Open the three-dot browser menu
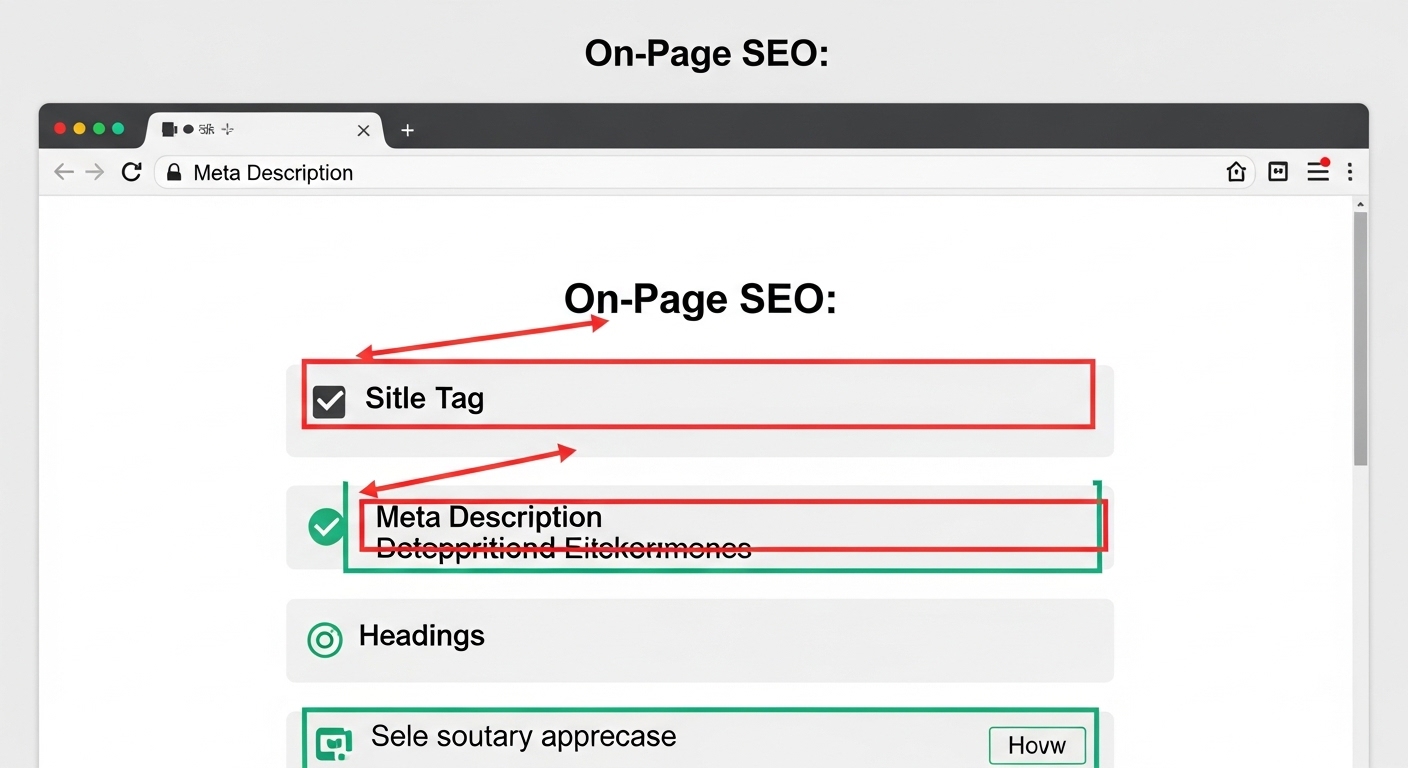 coord(1350,172)
